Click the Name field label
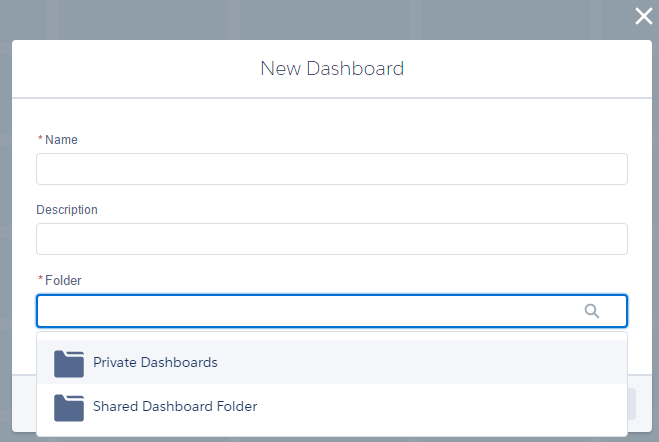The width and height of the screenshot is (659, 442). (x=61, y=140)
